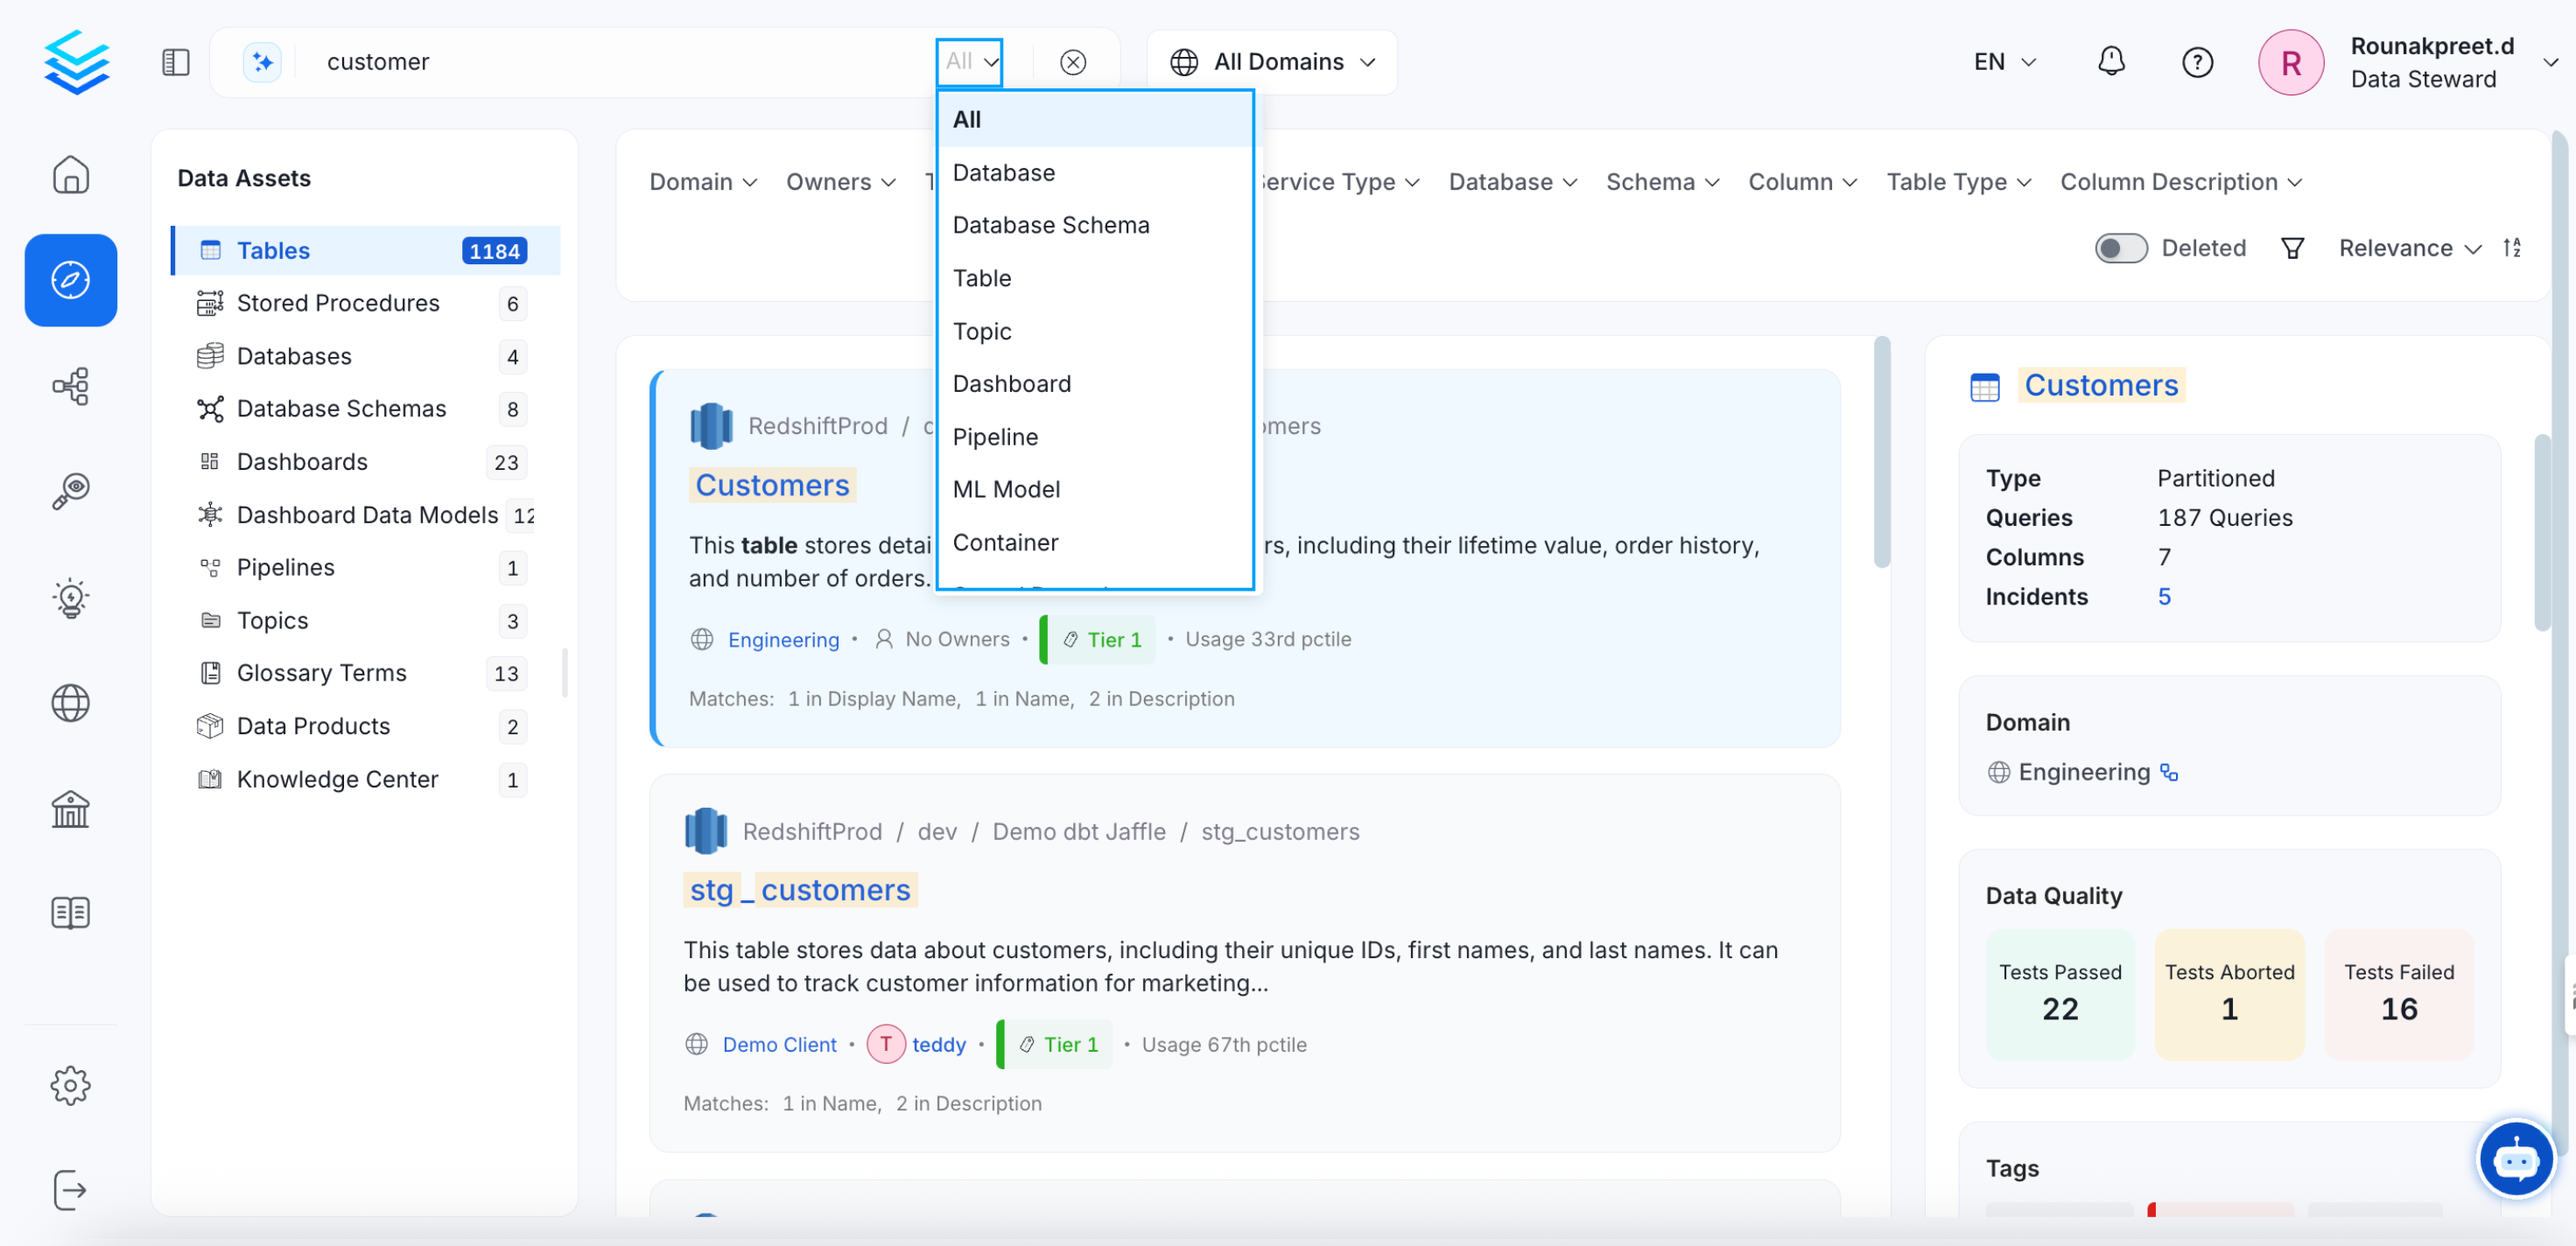The width and height of the screenshot is (2576, 1246).
Task: Open the Governance bank icon in sidebar
Action: point(70,809)
